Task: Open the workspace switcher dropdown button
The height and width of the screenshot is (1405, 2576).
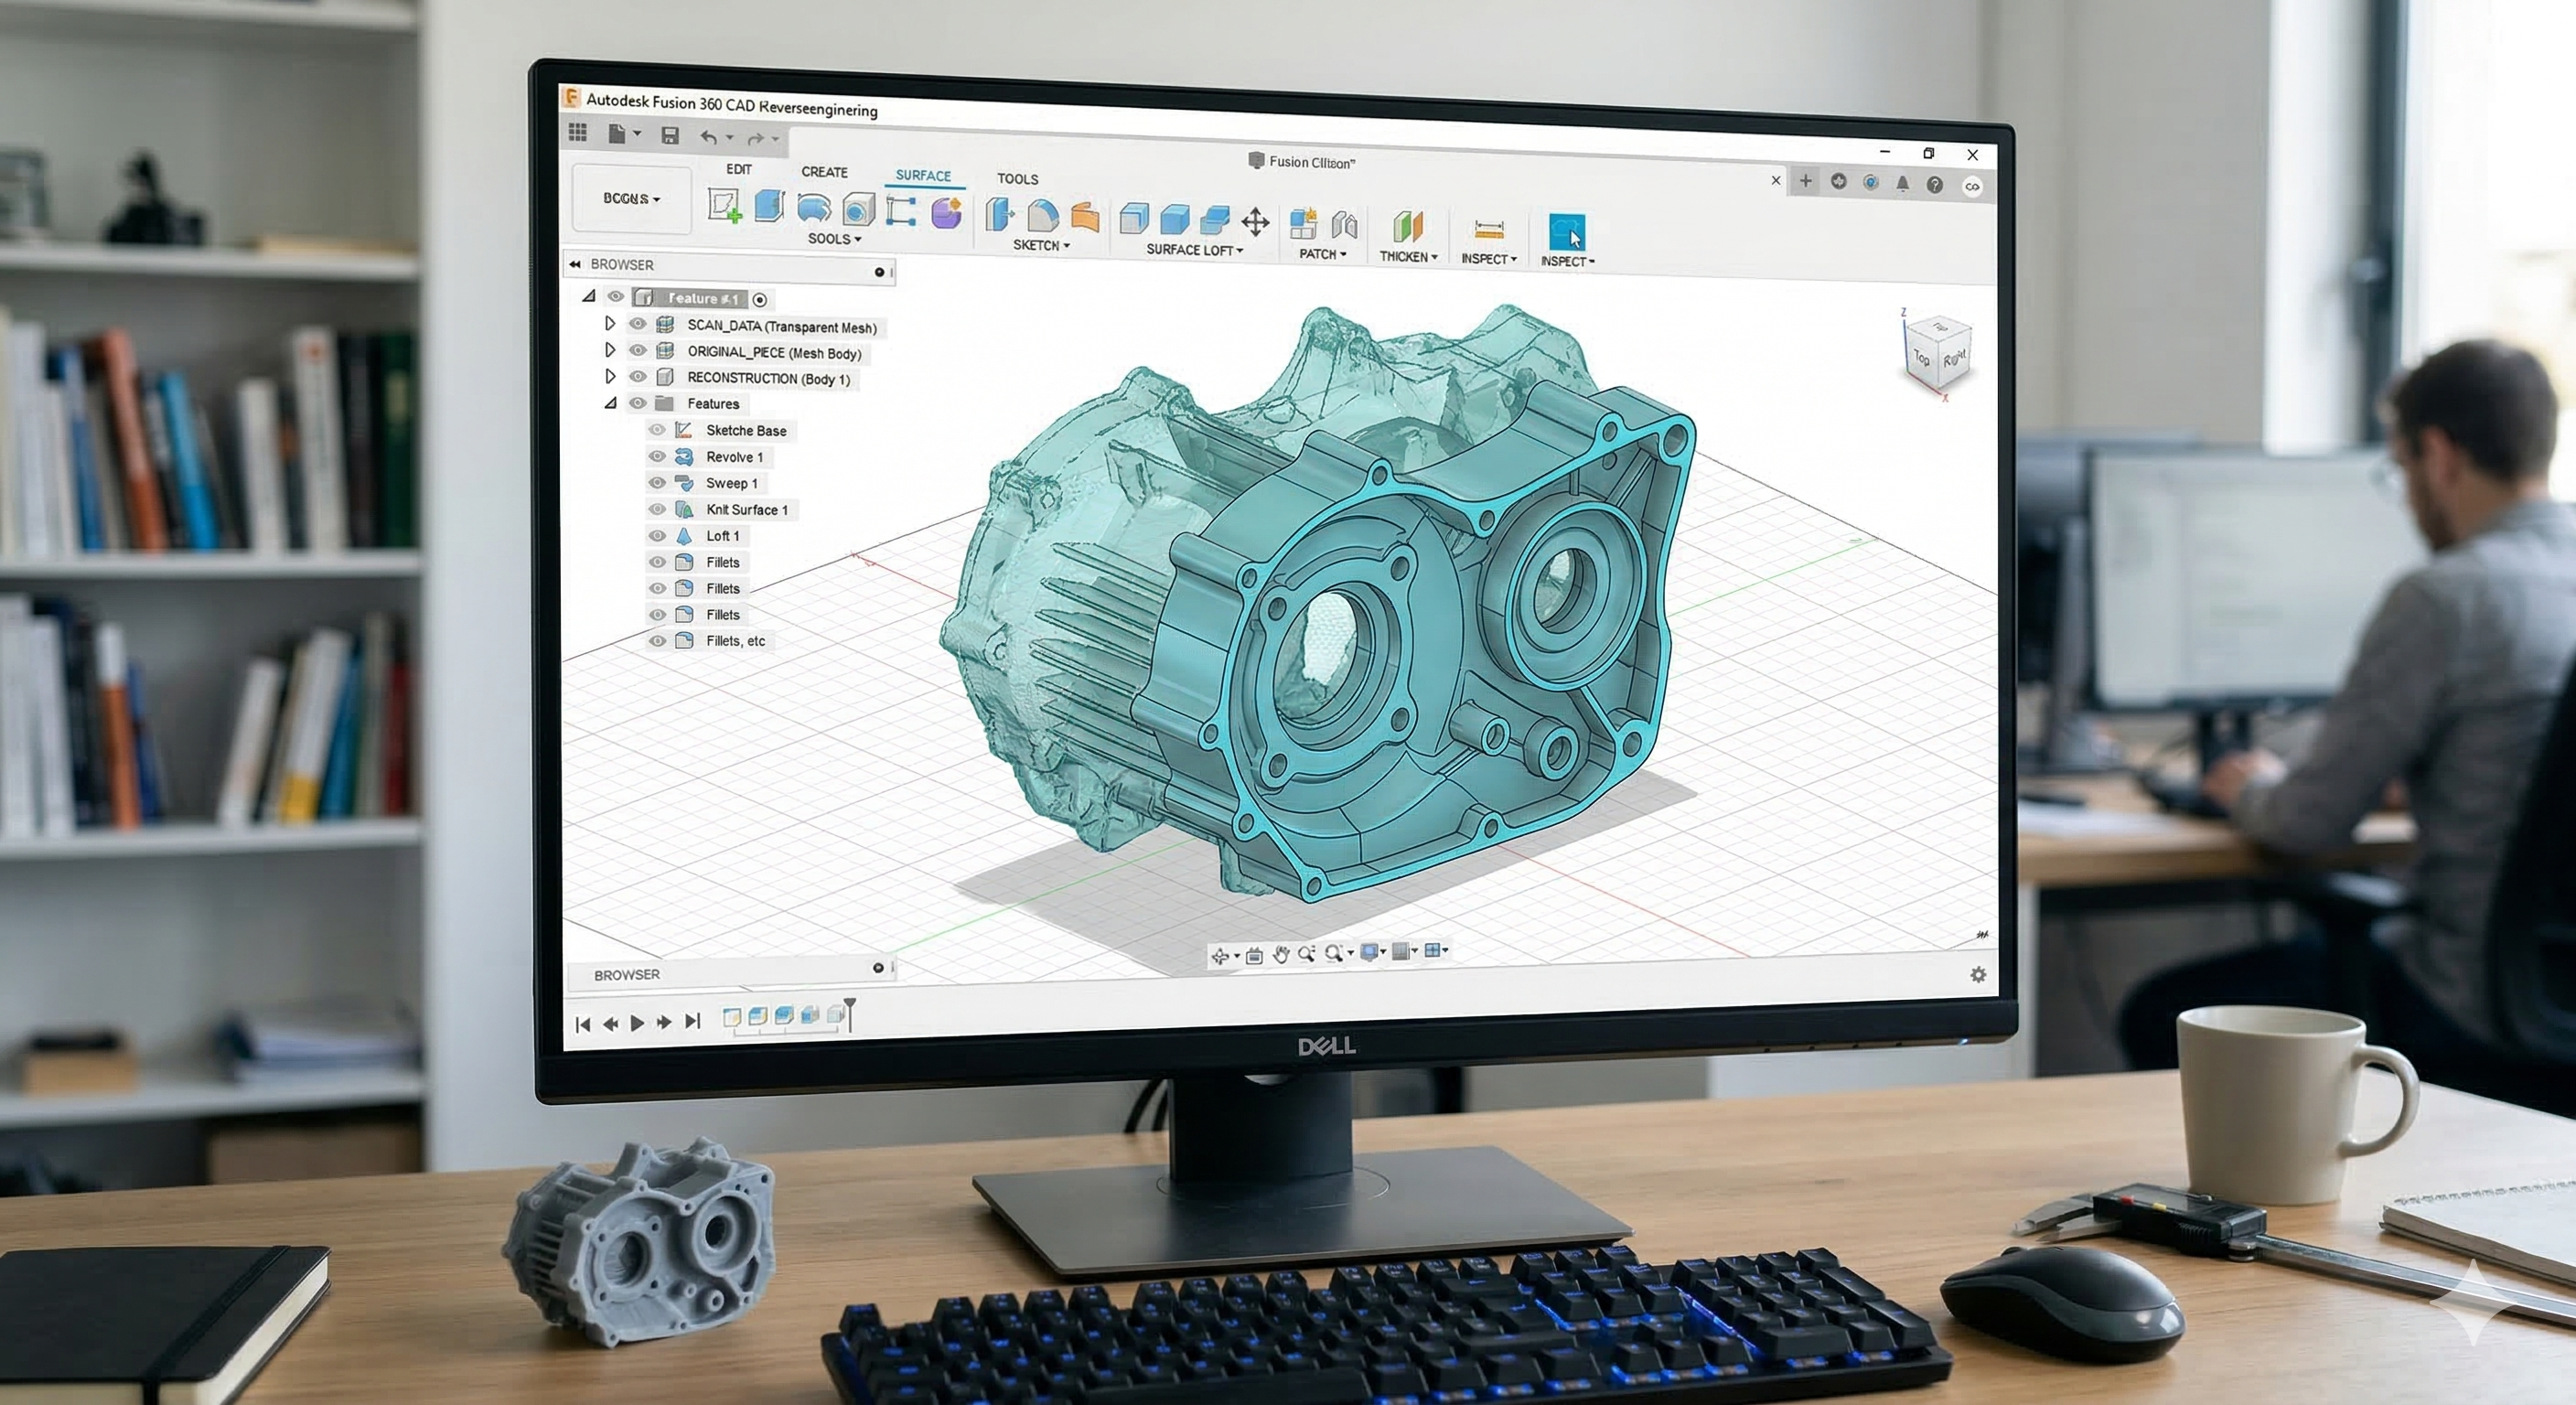Action: click(x=631, y=199)
